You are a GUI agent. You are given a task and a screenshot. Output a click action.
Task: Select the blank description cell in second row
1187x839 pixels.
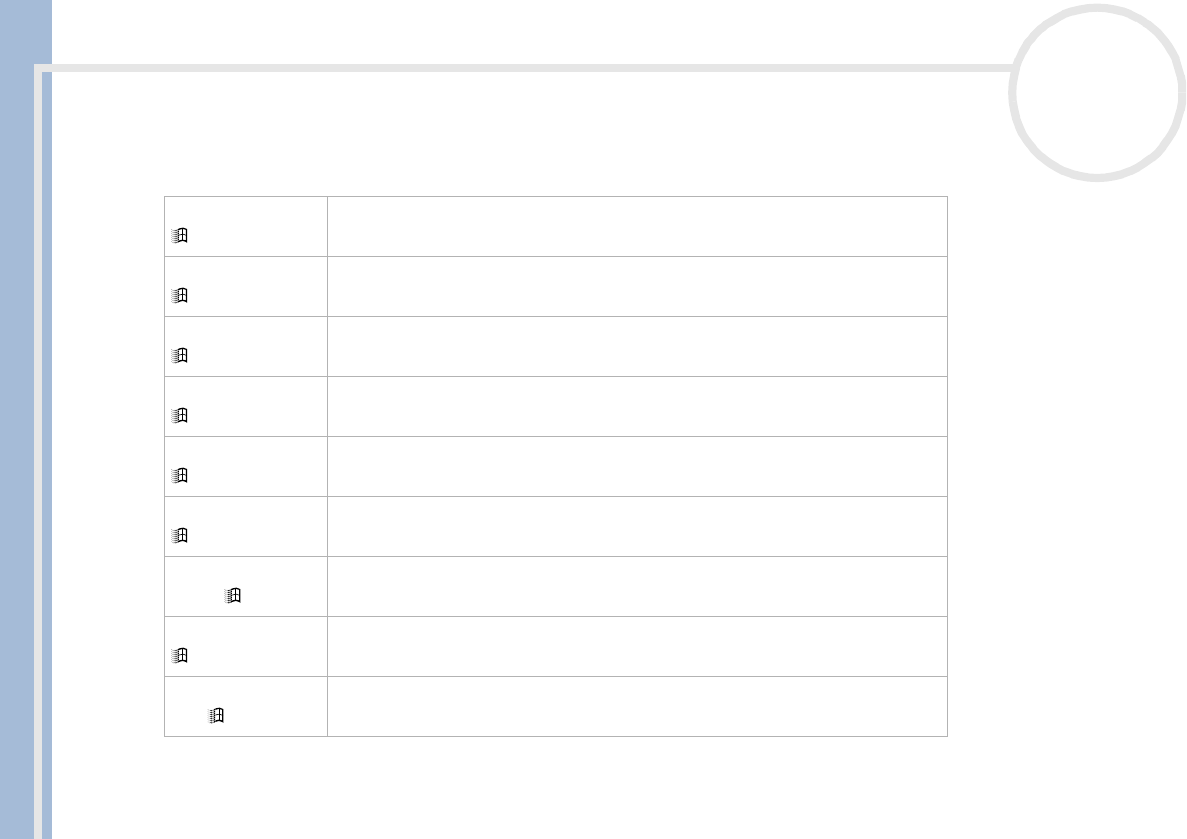(x=637, y=286)
